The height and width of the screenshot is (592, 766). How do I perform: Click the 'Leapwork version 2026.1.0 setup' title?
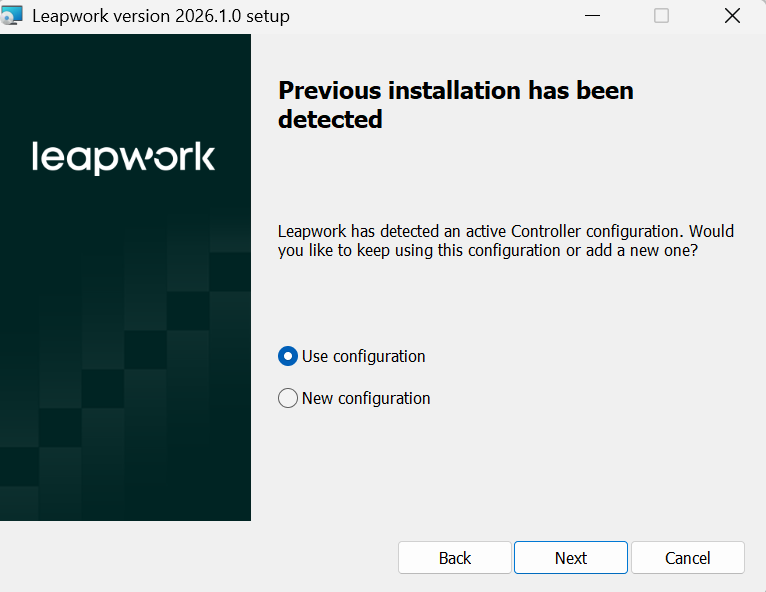(161, 16)
